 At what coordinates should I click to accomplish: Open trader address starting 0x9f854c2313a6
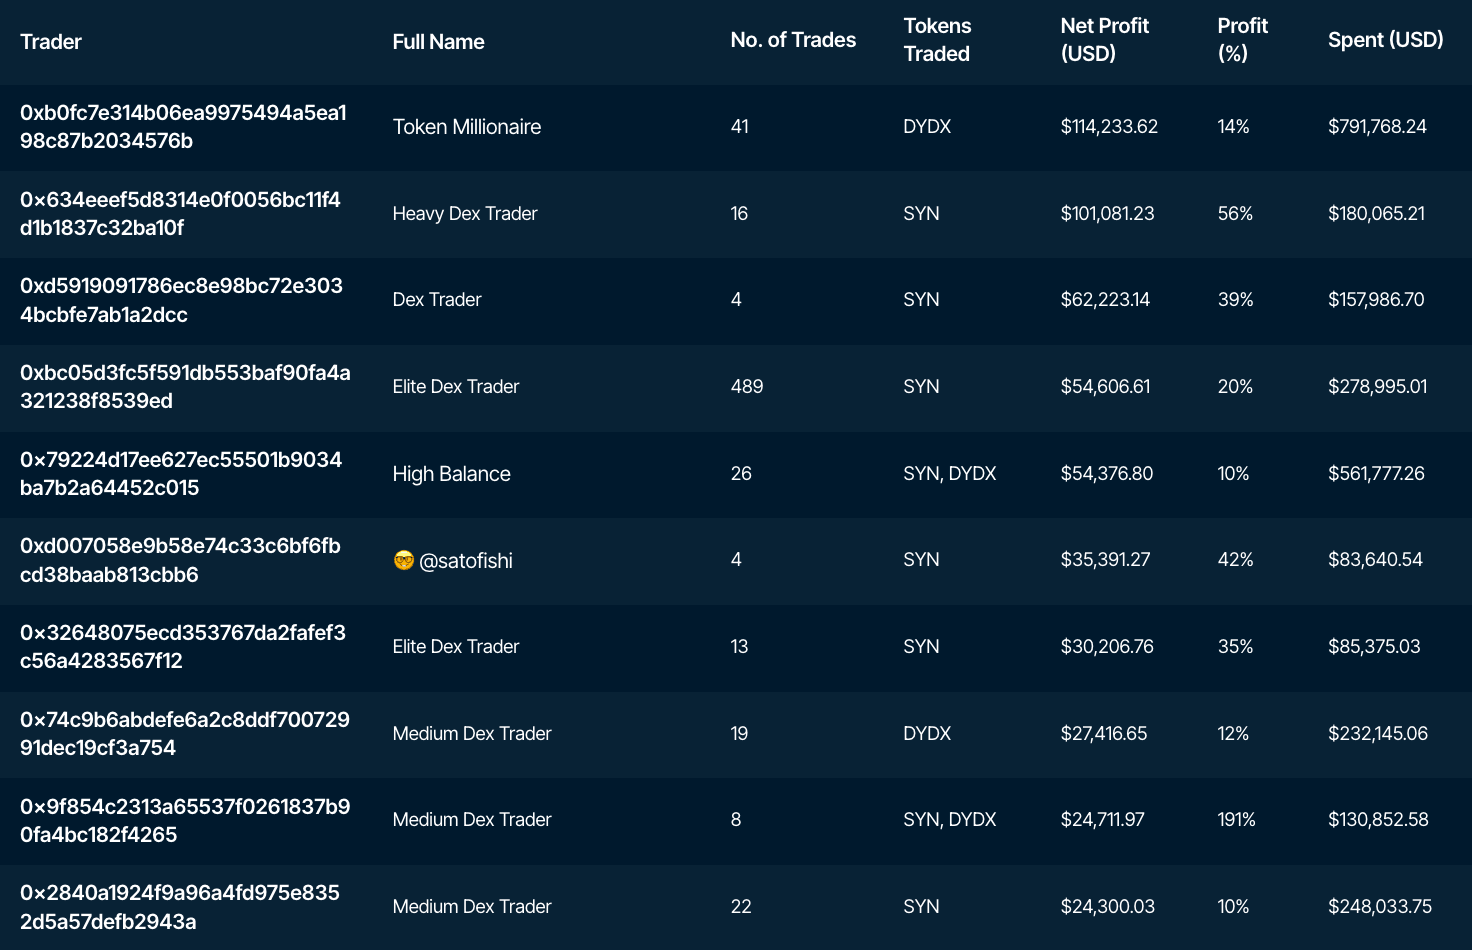coord(185,820)
